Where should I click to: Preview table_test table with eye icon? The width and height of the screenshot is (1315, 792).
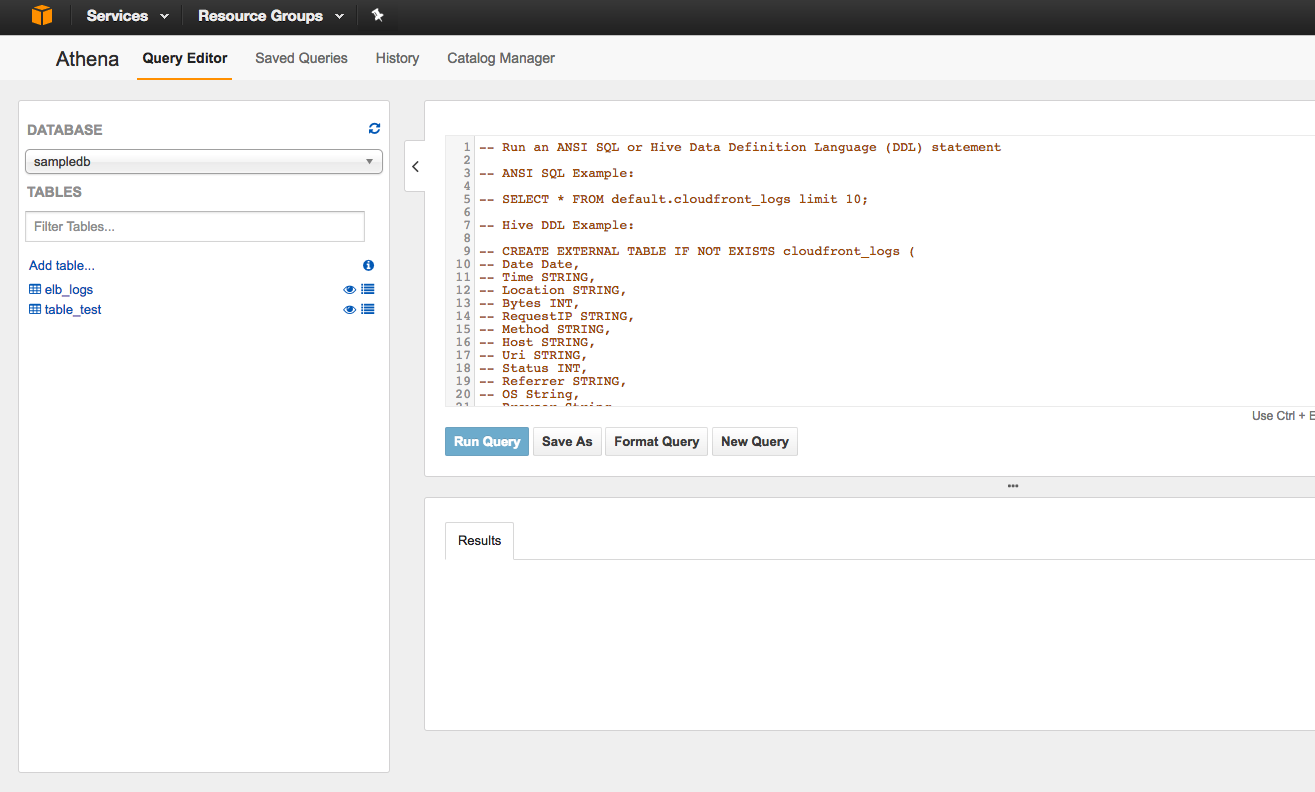(x=350, y=310)
